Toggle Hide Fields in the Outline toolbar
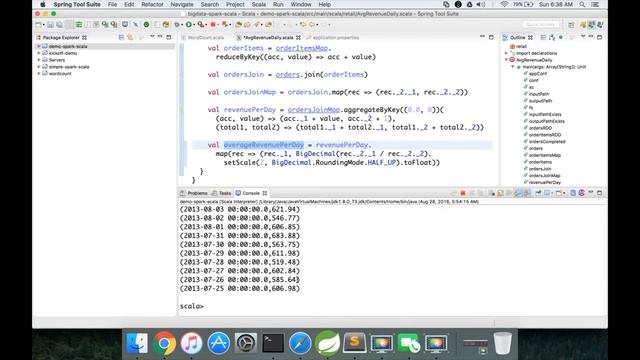Screen dimensions: 640x360 click(561, 37)
